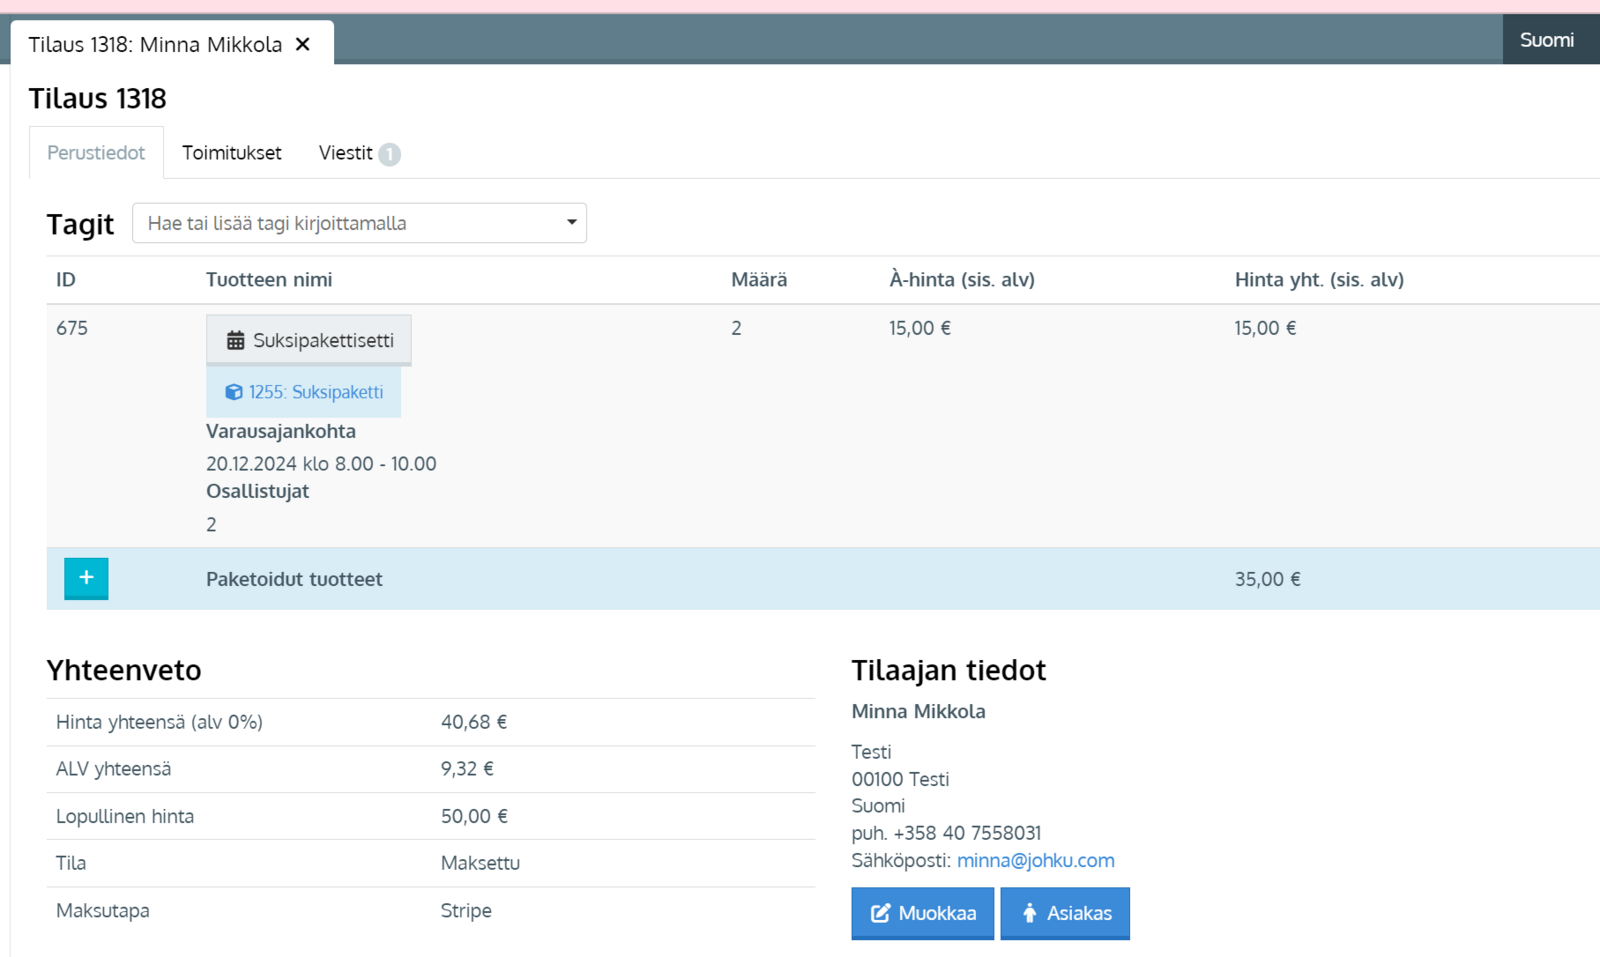Click the calendar icon on Suksipakettisetti
Image resolution: width=1600 pixels, height=957 pixels.
click(235, 341)
